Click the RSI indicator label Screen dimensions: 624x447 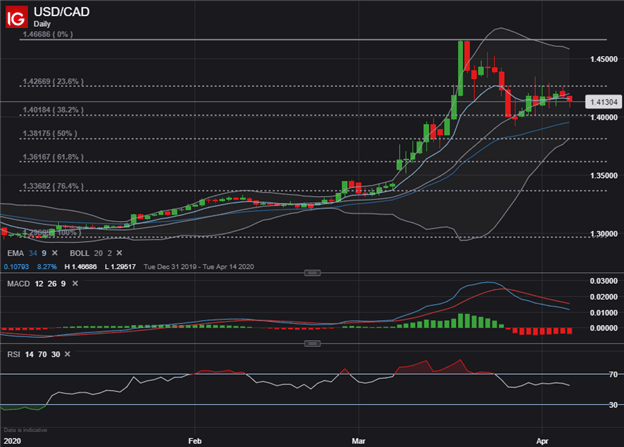[14, 354]
